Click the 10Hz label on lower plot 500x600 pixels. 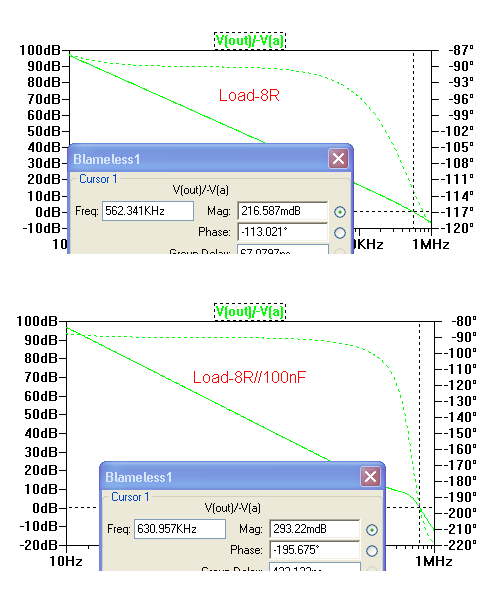66,561
